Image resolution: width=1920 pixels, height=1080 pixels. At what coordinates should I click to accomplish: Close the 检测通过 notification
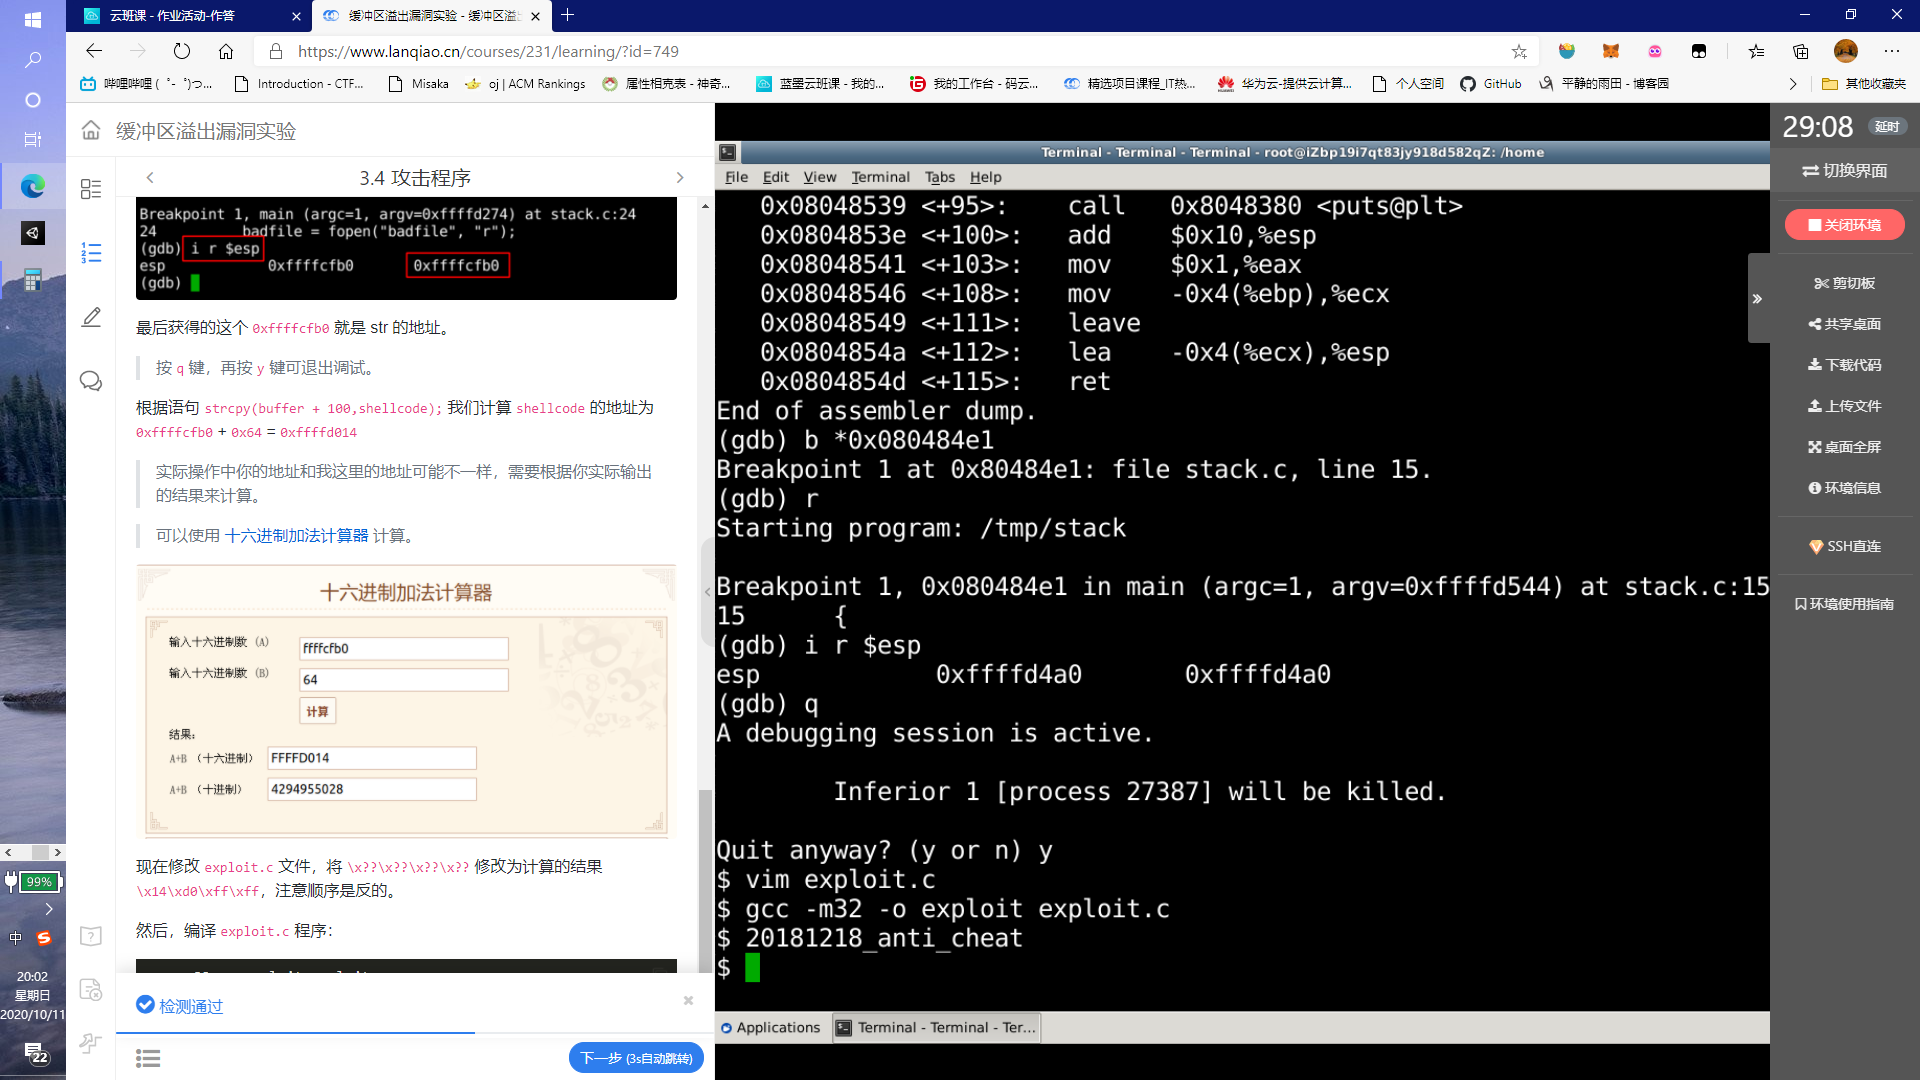coord(688,1000)
